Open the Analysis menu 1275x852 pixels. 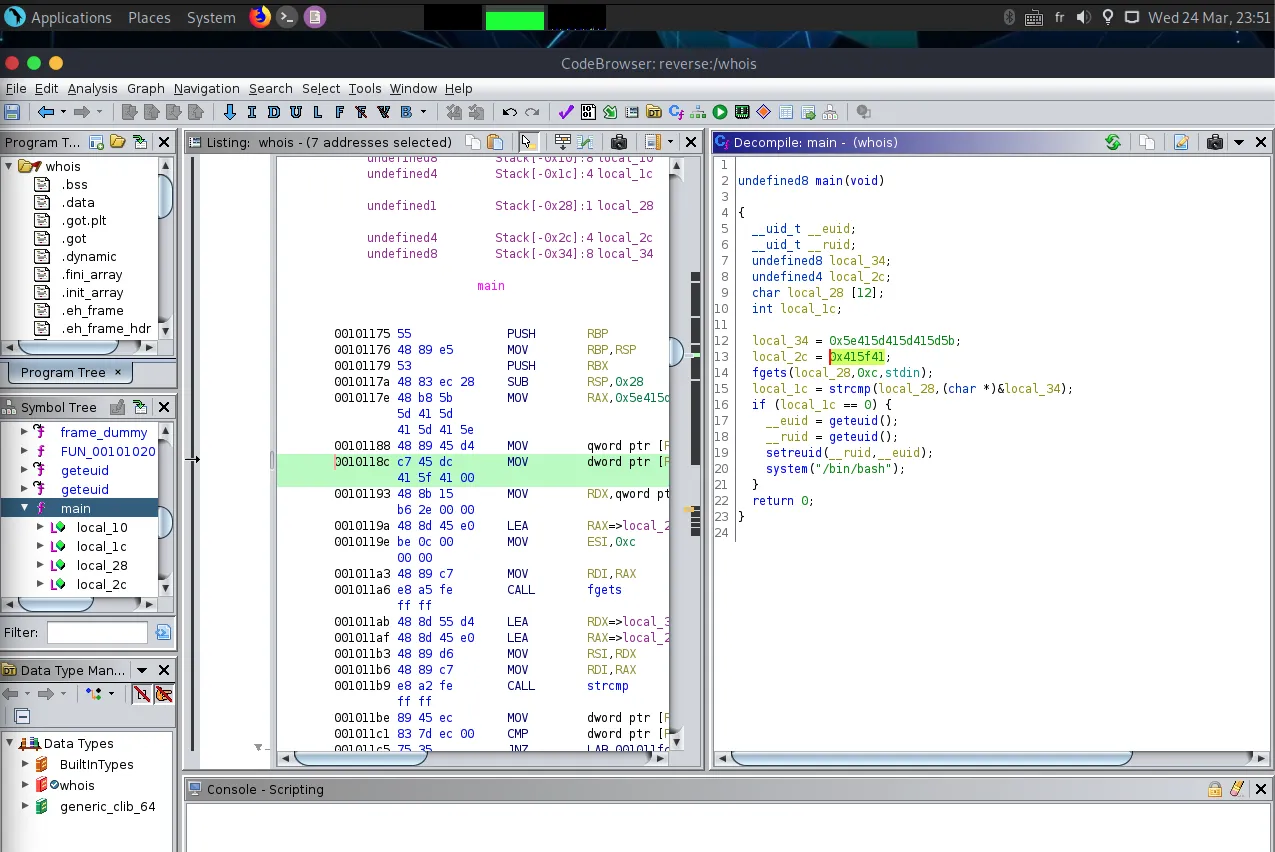pyautogui.click(x=92, y=88)
